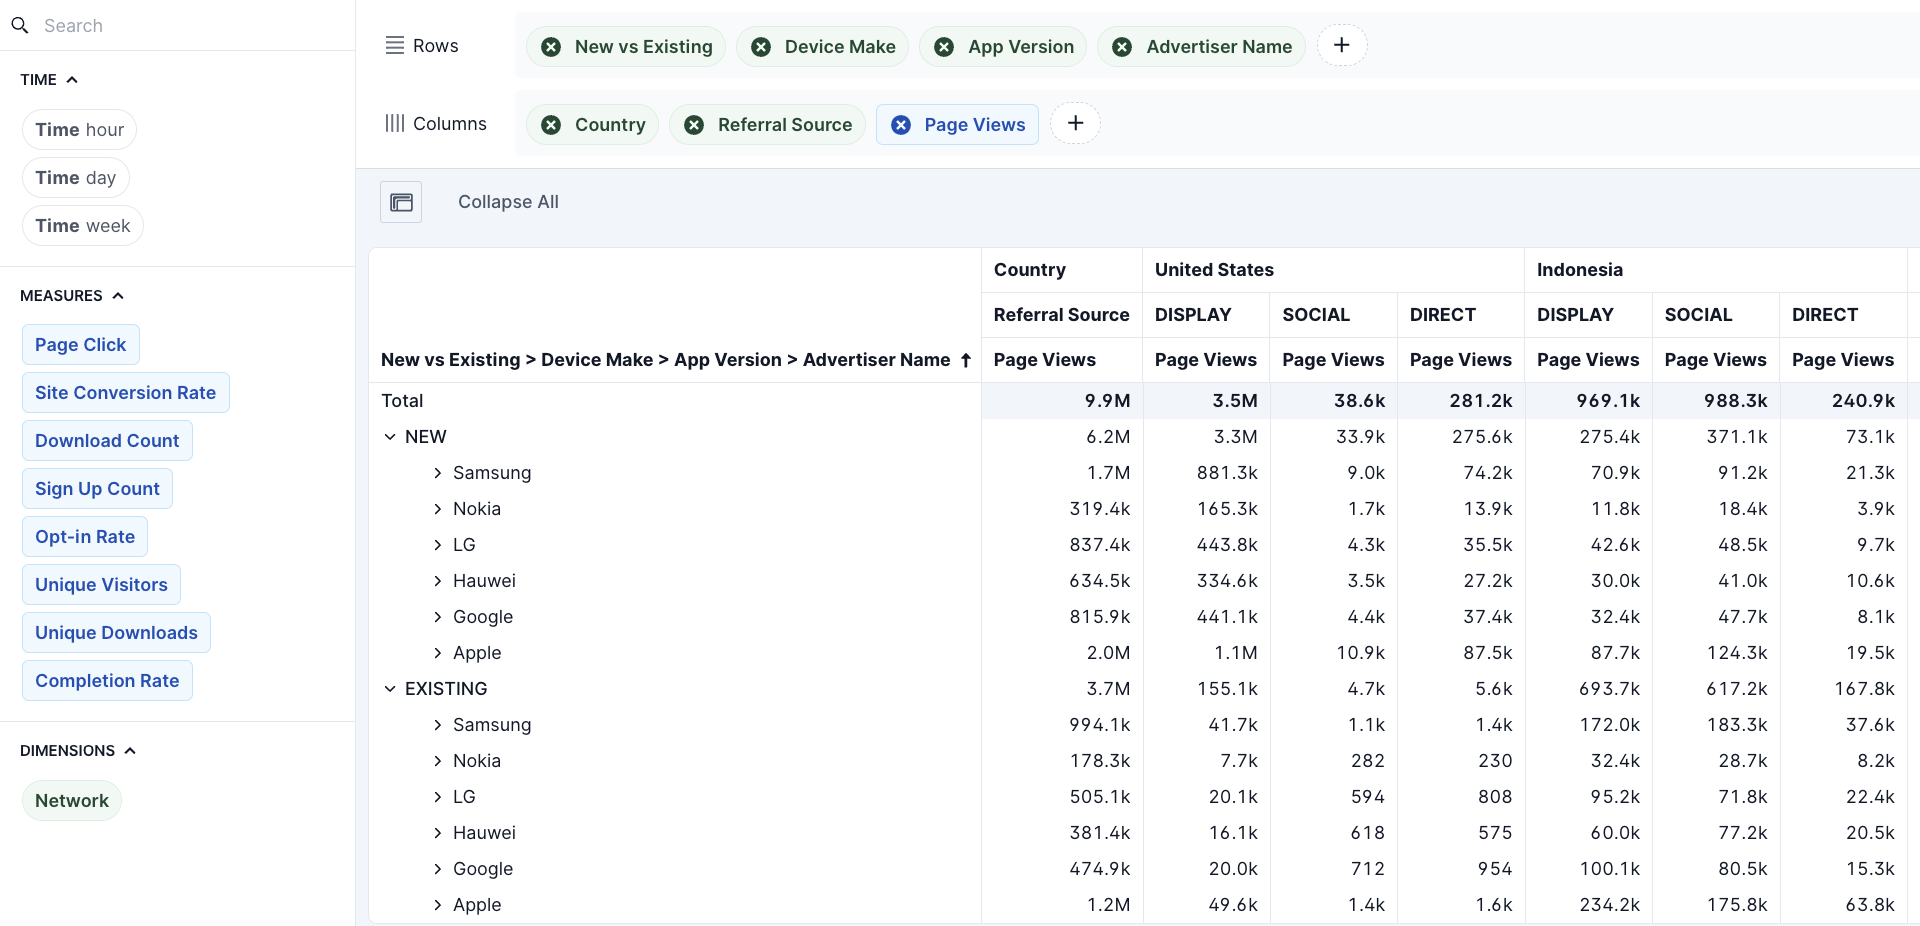Viewport: 1920px width, 926px height.
Task: Remove Device Make from rows
Action: [761, 47]
